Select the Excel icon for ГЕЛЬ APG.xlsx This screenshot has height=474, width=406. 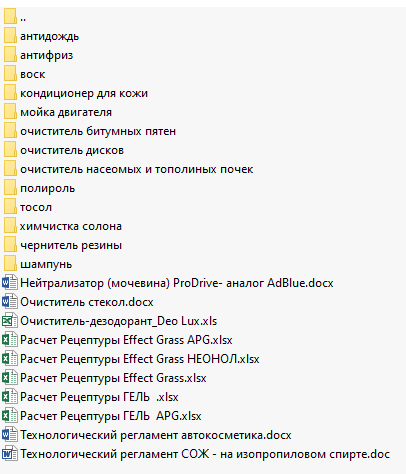pos(10,416)
